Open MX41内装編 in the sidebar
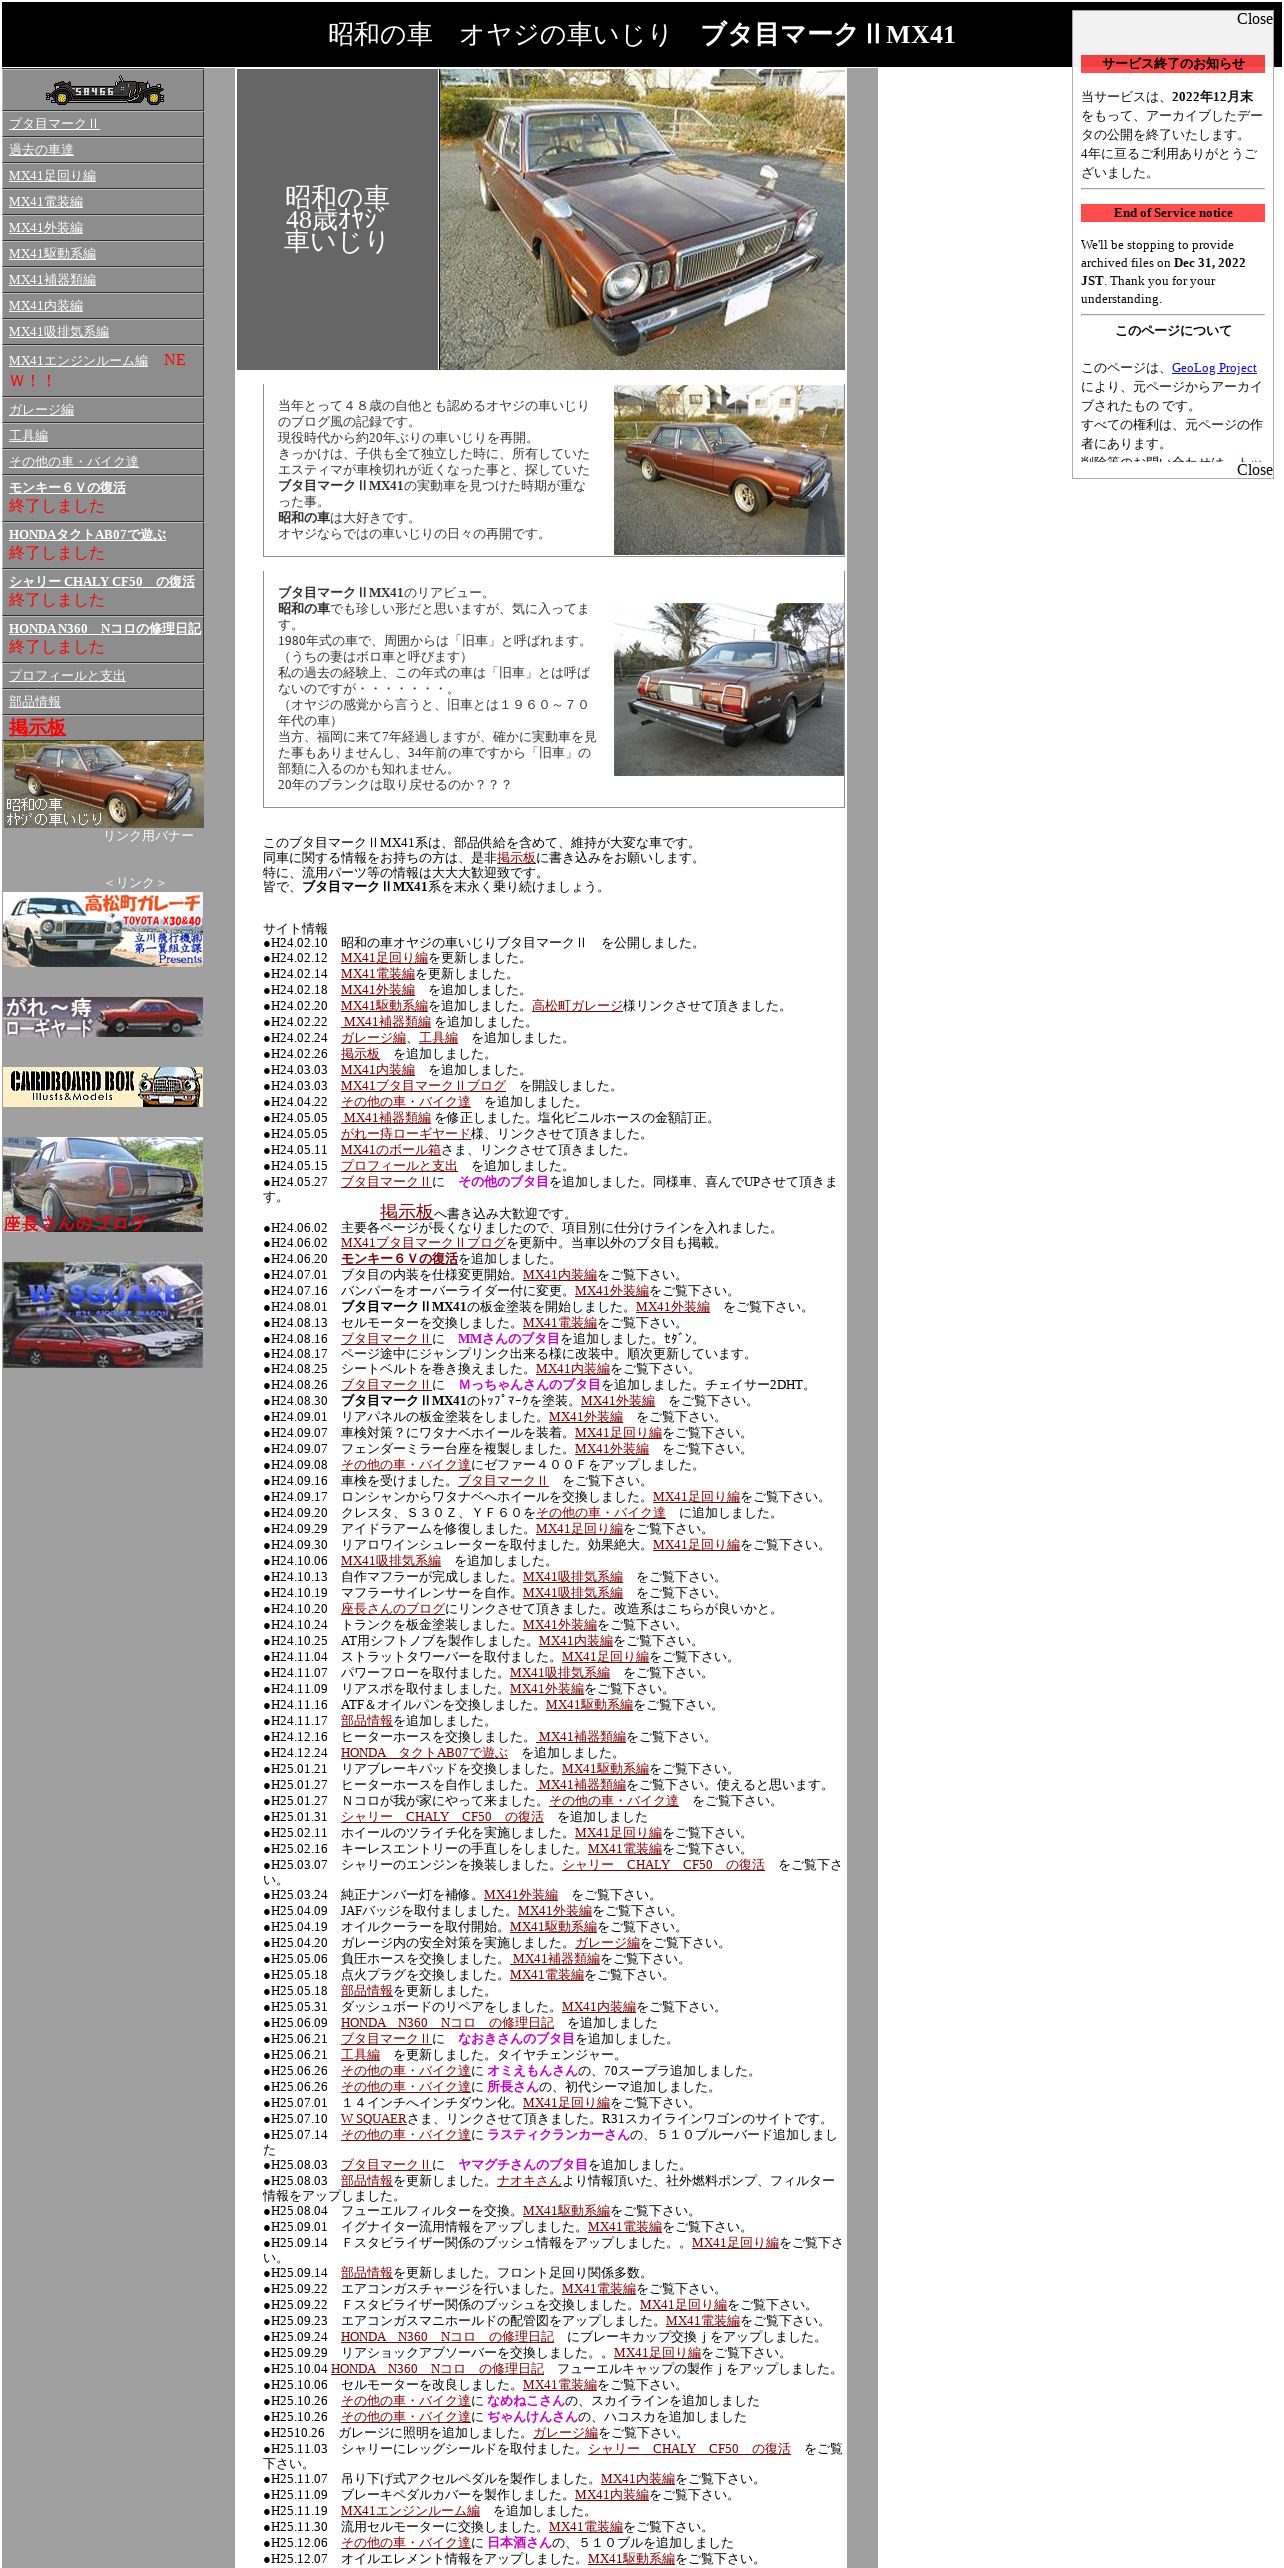This screenshot has width=1284, height=2568. click(x=46, y=306)
